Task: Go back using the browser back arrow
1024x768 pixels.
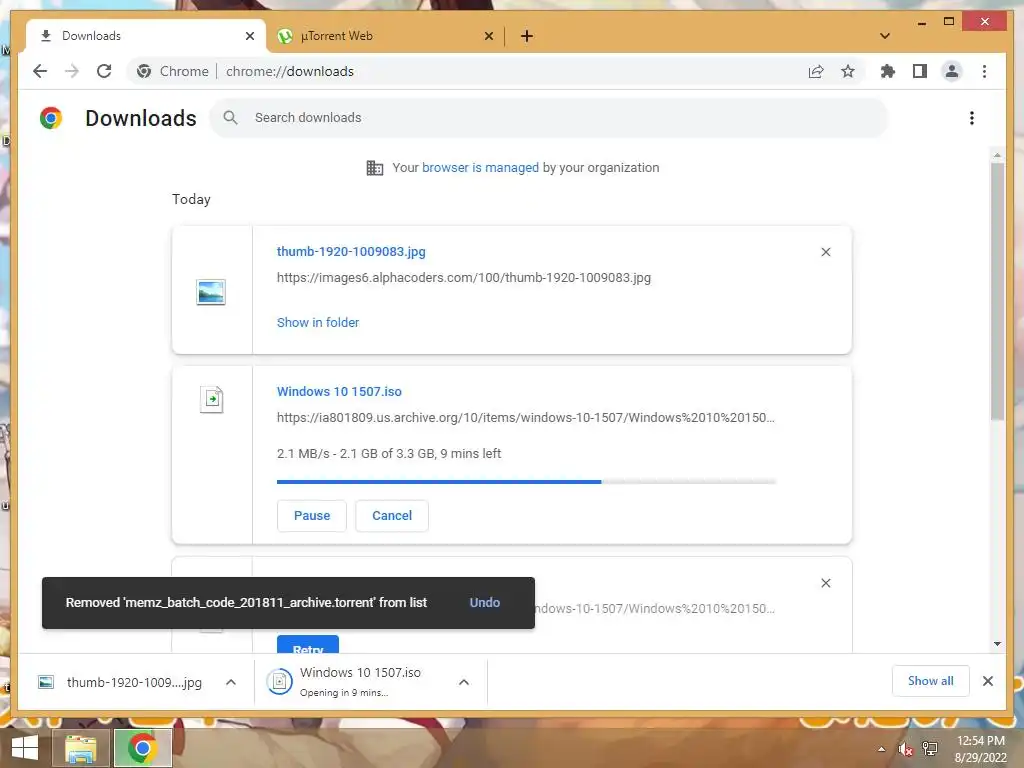Action: [40, 71]
